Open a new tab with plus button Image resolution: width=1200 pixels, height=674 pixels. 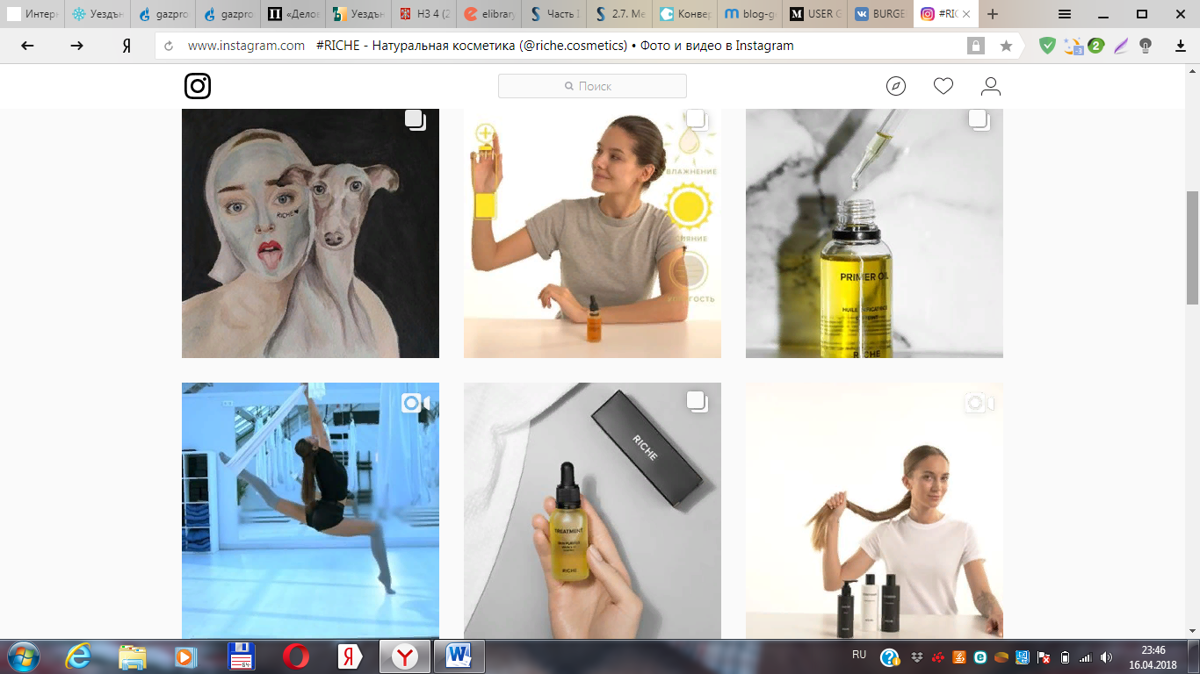click(x=993, y=14)
